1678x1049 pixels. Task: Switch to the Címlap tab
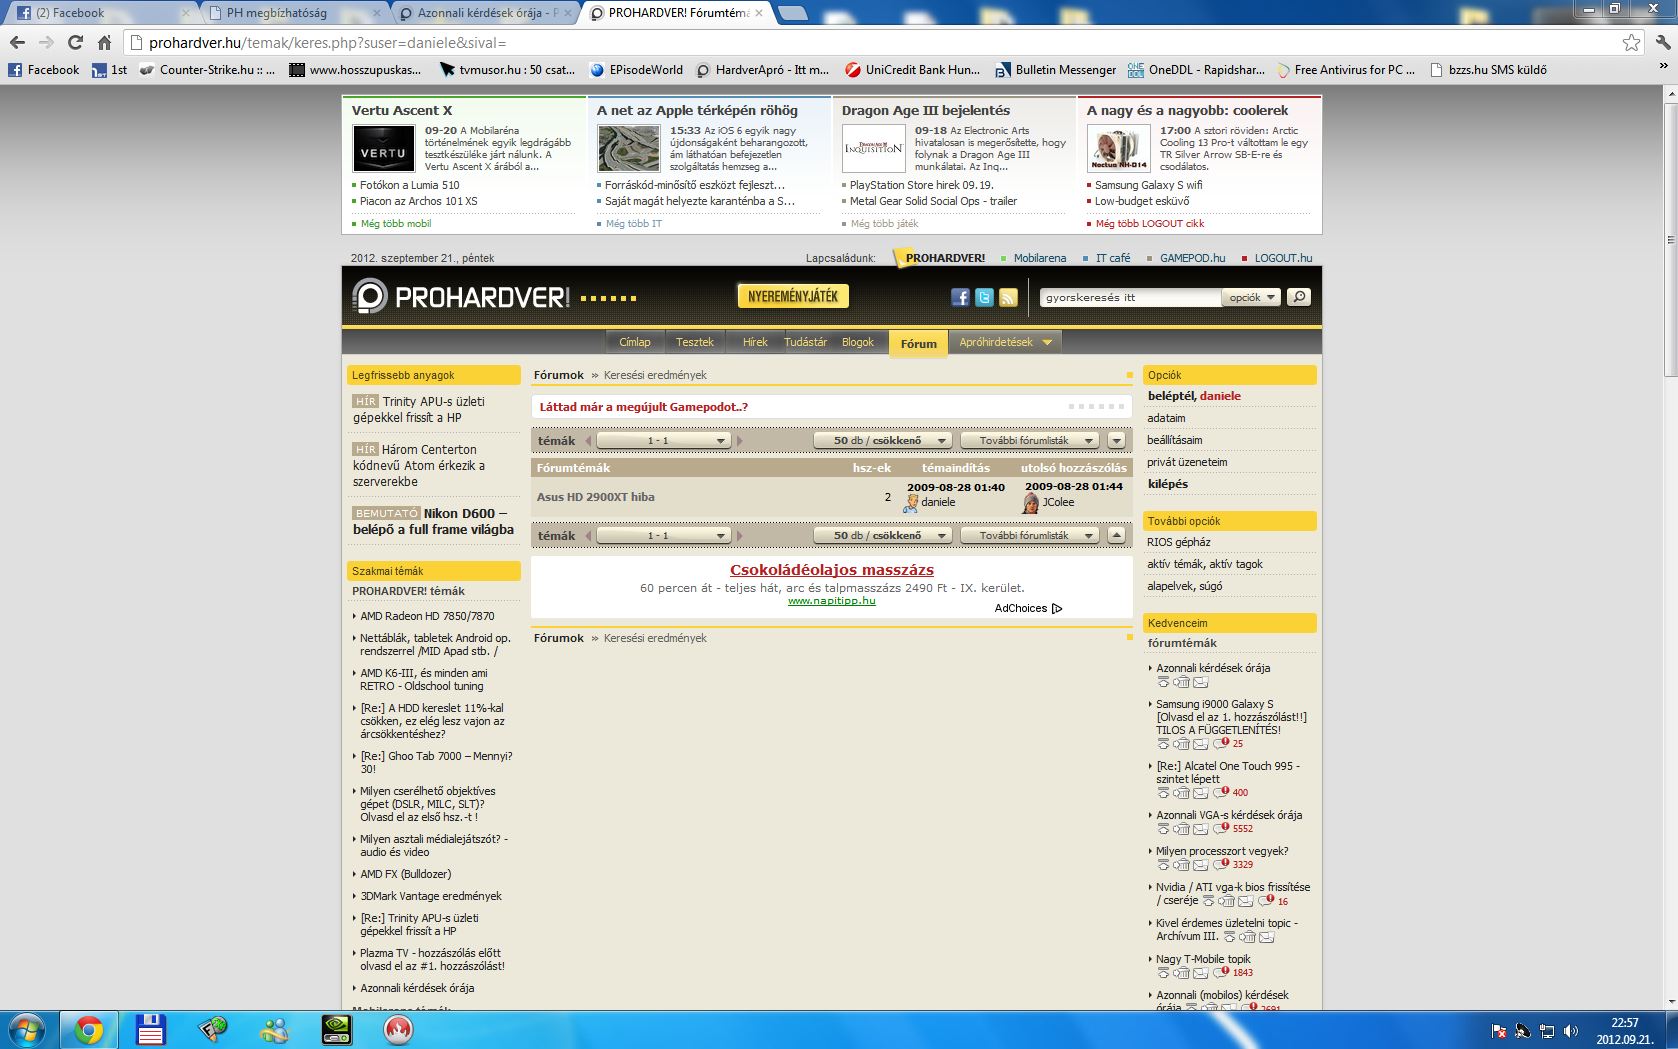[x=635, y=342]
